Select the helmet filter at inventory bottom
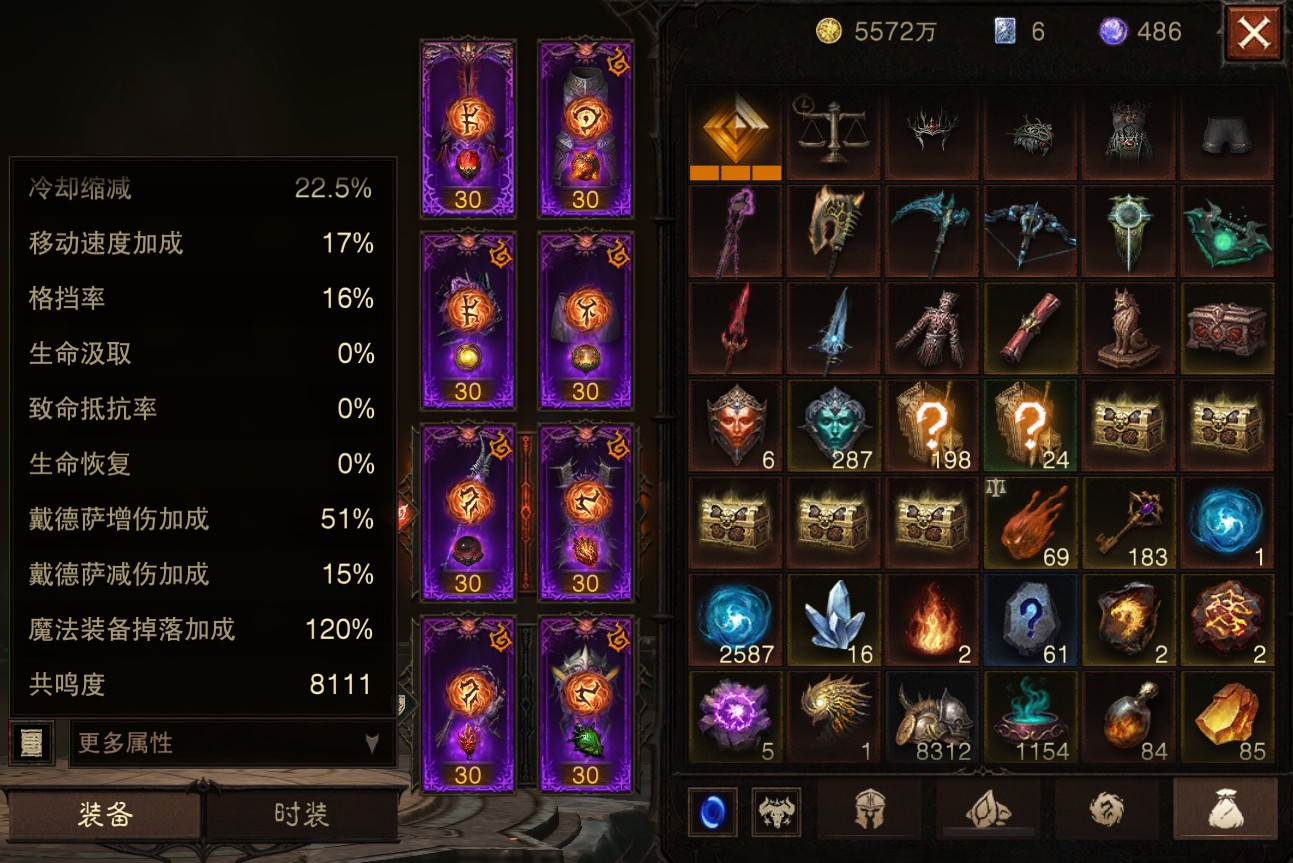 871,810
